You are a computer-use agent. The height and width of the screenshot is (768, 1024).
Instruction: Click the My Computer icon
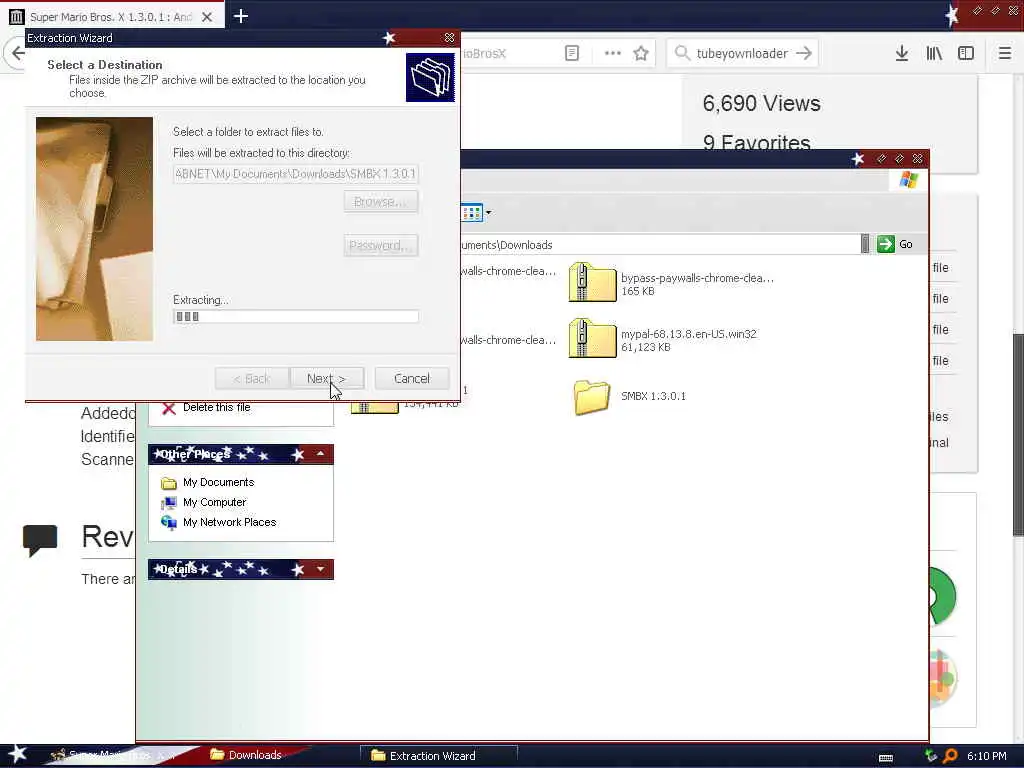[x=168, y=502]
